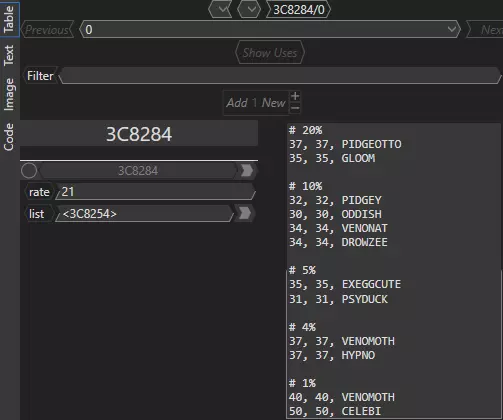This screenshot has width=503, height=420.
Task: Click the '32, 32, PIDGEY' line
Action: pyautogui.click(x=335, y=200)
